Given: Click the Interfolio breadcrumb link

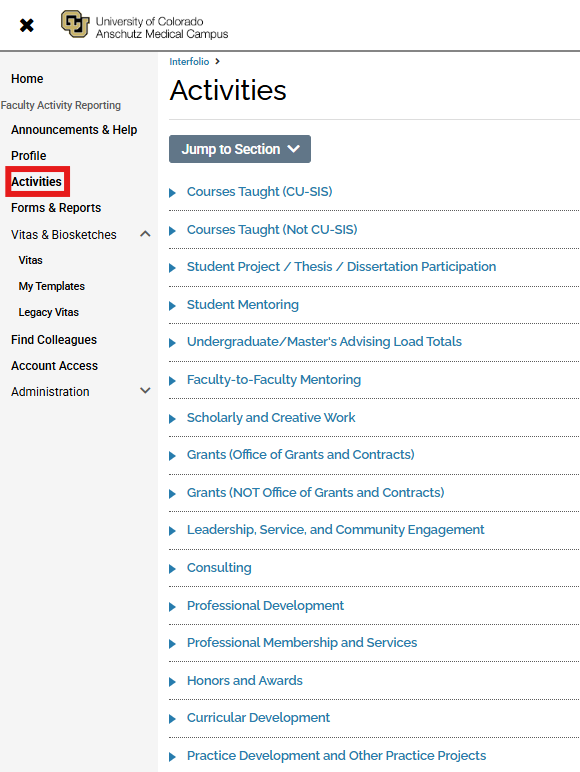Looking at the screenshot, I should (x=189, y=62).
